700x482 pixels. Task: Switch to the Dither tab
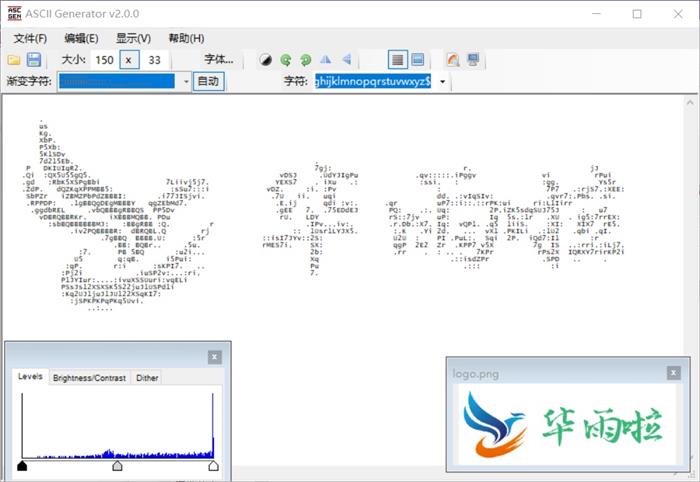(147, 378)
